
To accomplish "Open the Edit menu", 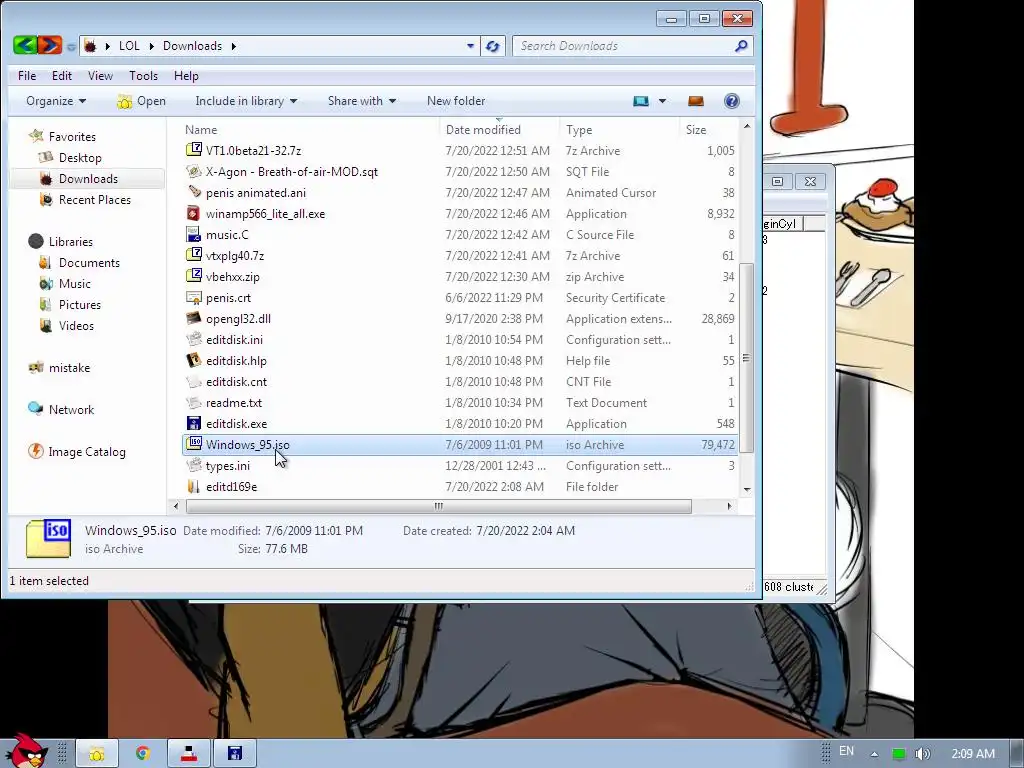I will pyautogui.click(x=62, y=76).
